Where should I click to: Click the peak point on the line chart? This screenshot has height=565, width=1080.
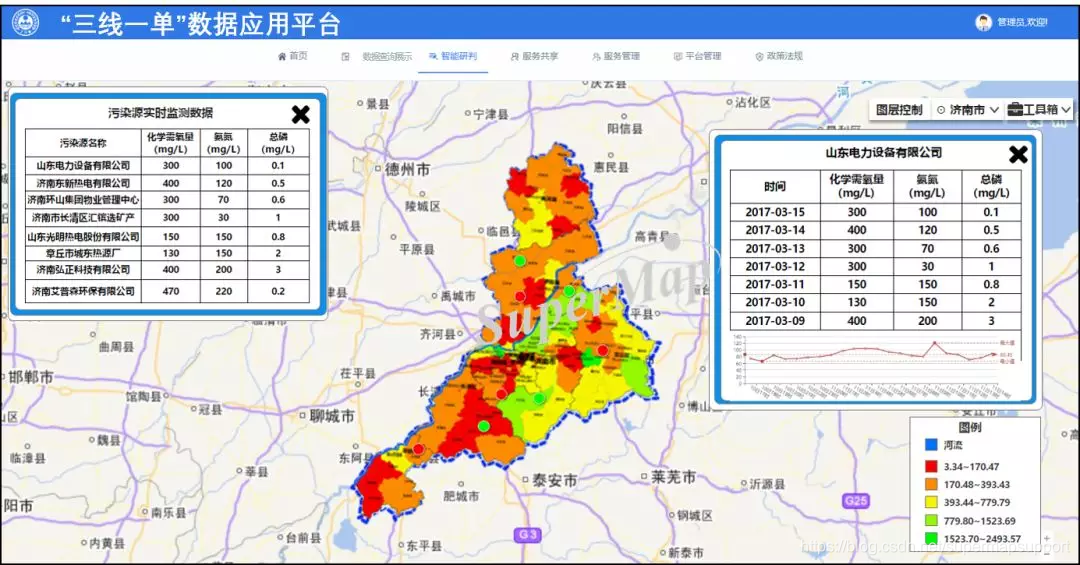click(x=935, y=342)
